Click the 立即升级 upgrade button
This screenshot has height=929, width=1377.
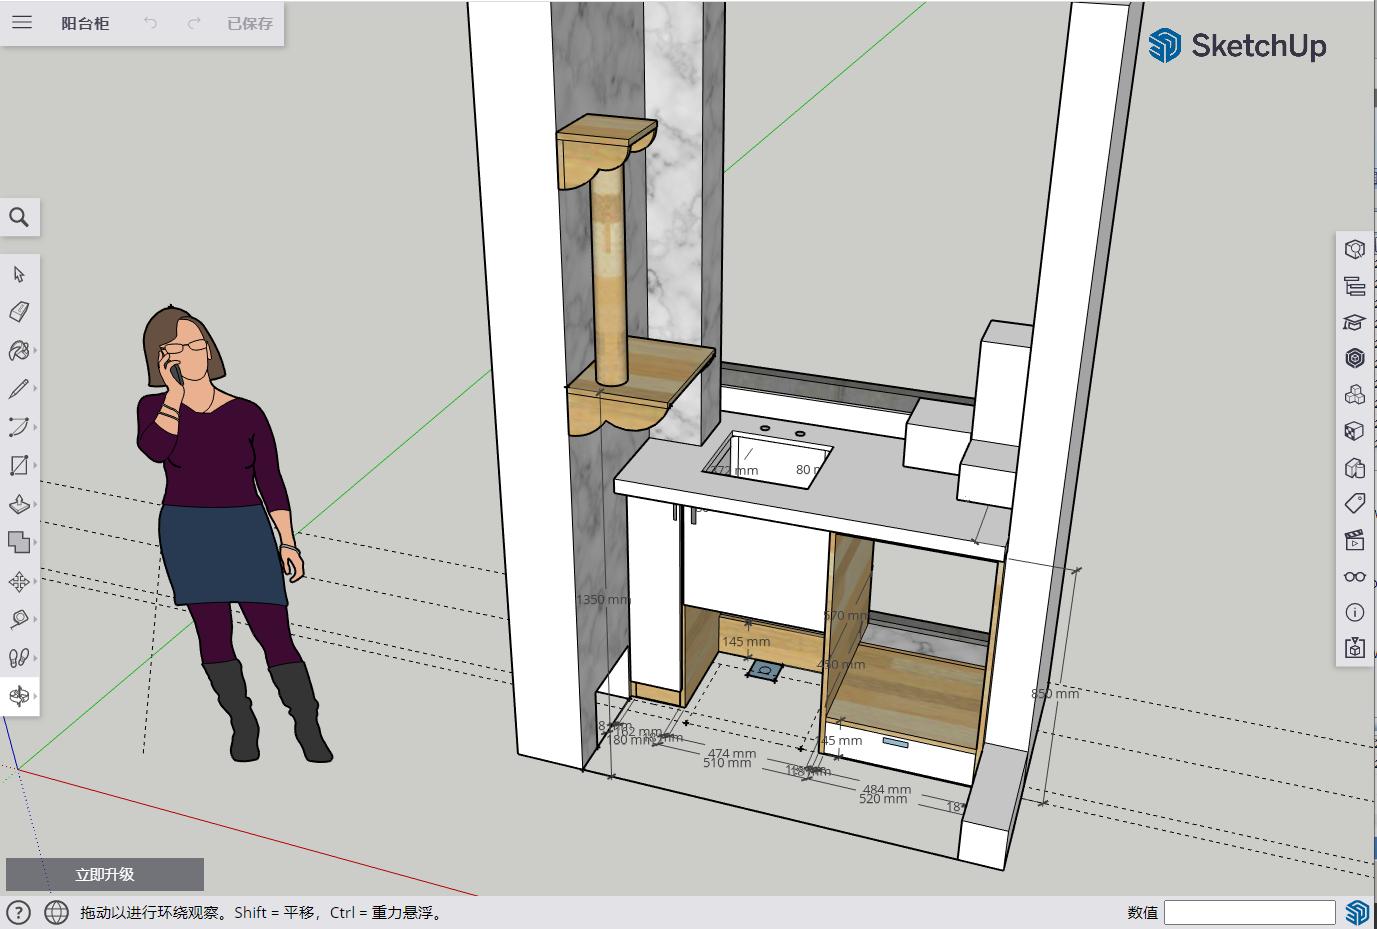(x=105, y=874)
